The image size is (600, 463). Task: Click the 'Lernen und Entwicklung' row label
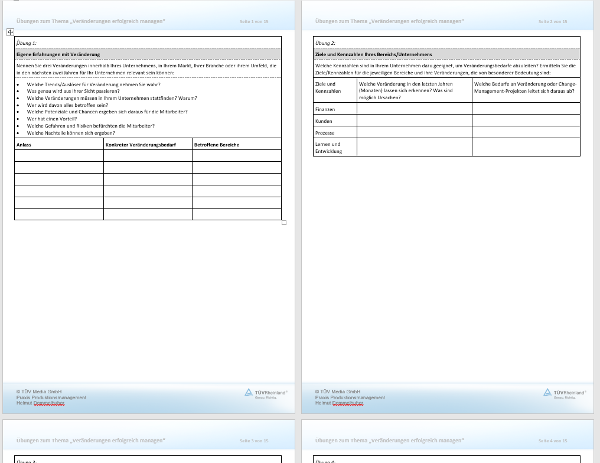(x=329, y=146)
